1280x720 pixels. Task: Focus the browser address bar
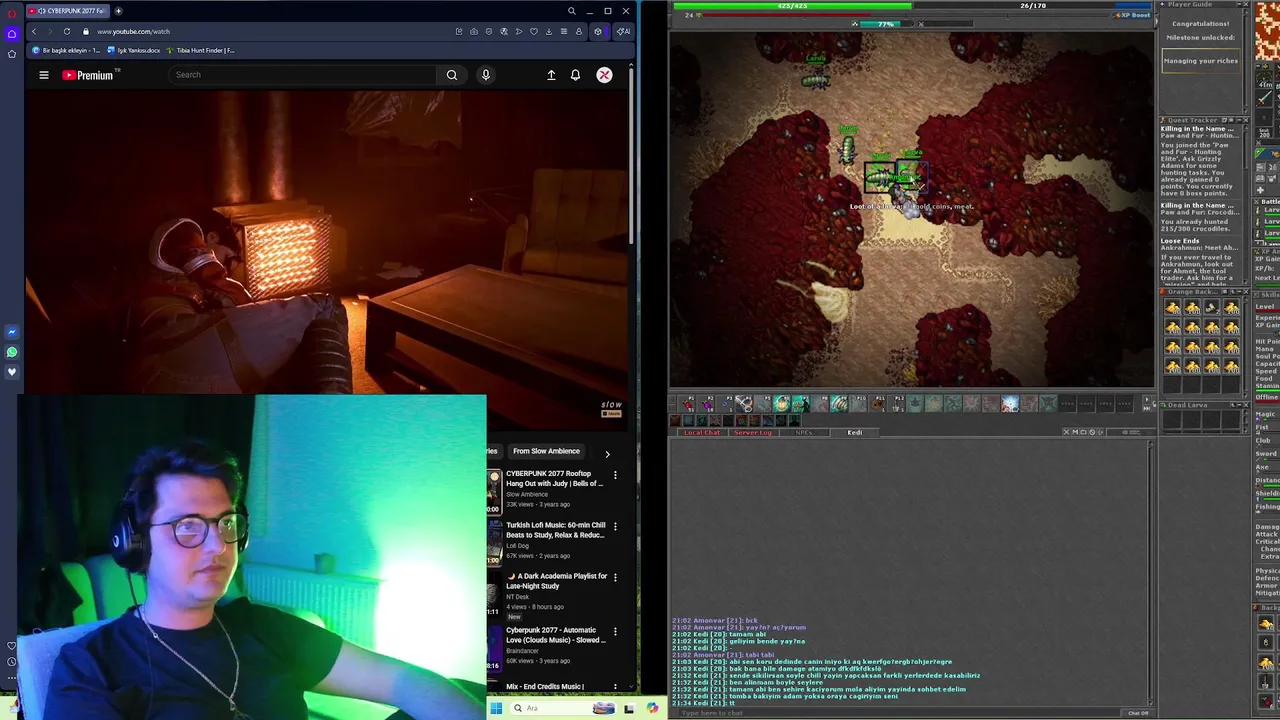(x=270, y=31)
